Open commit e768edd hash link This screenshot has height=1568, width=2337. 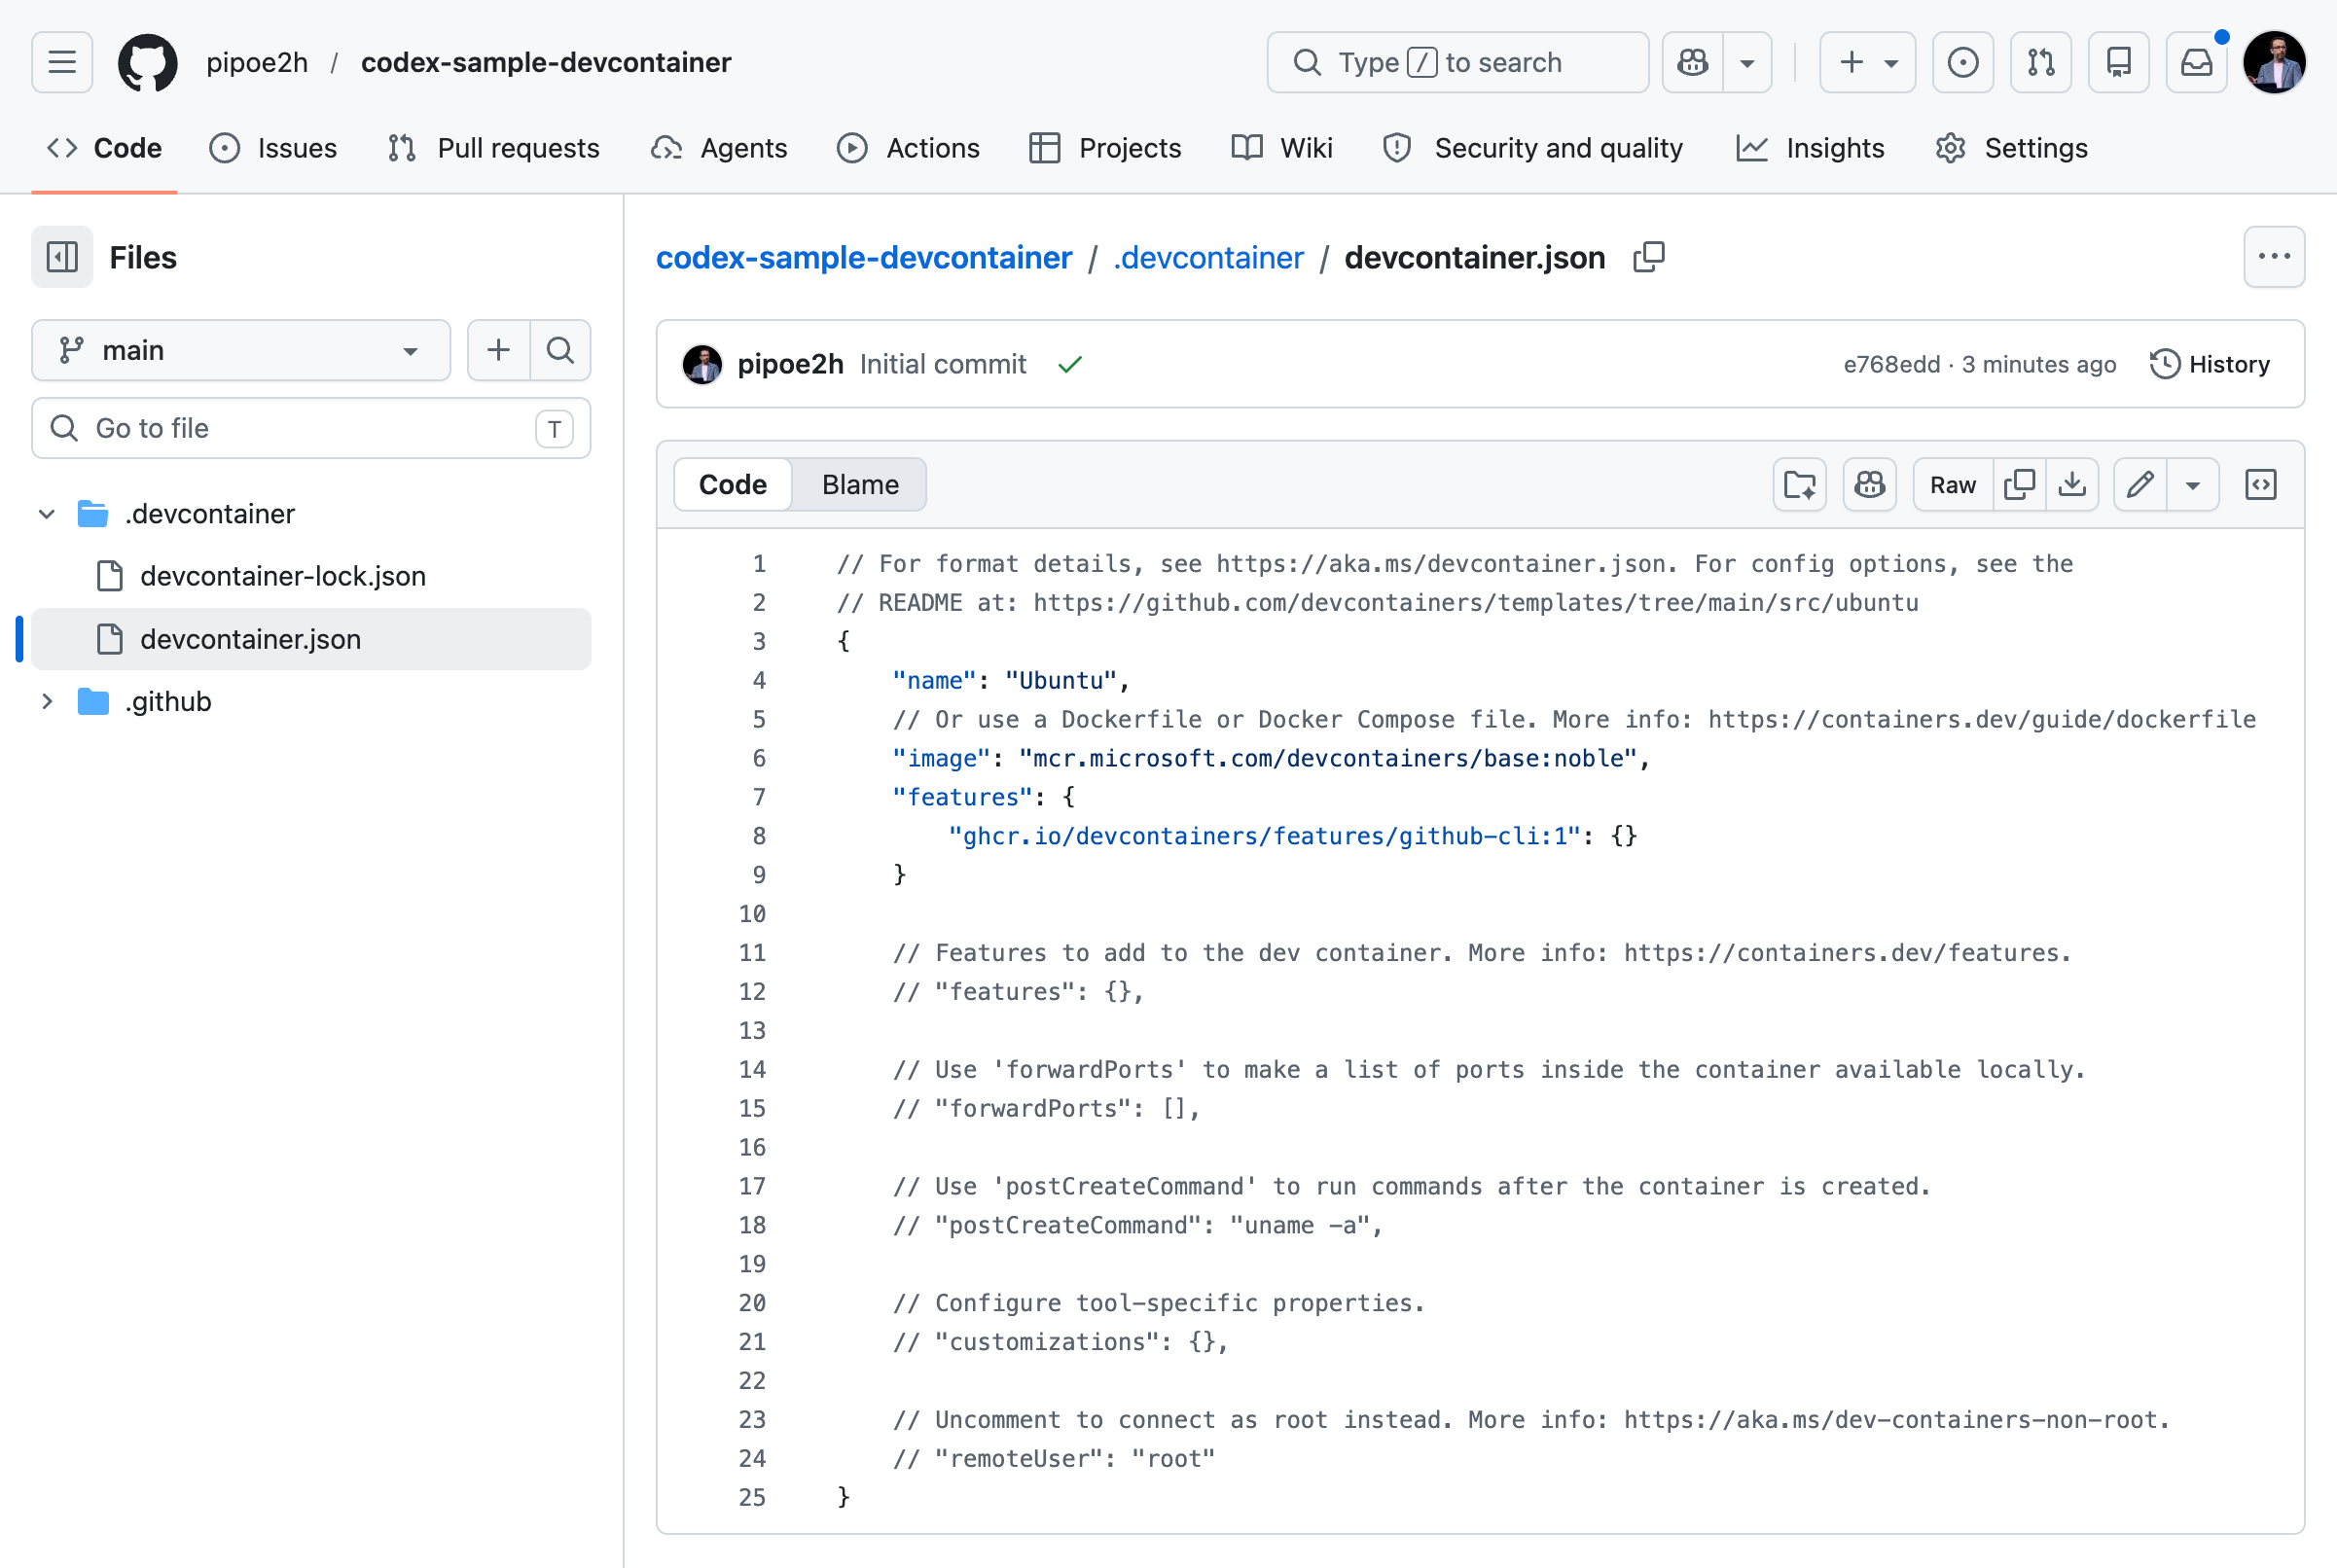click(1891, 364)
